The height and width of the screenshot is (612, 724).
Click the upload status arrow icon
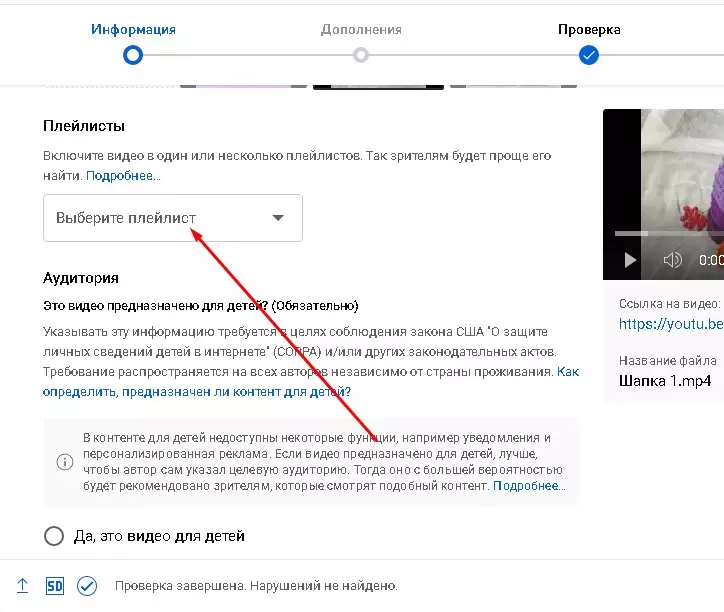point(22,586)
